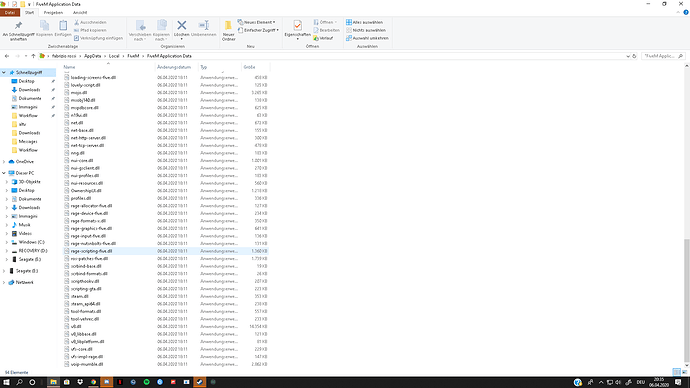This screenshot has height=388, width=690.
Task: Click the Umbenennen rename icon
Action: [203, 26]
